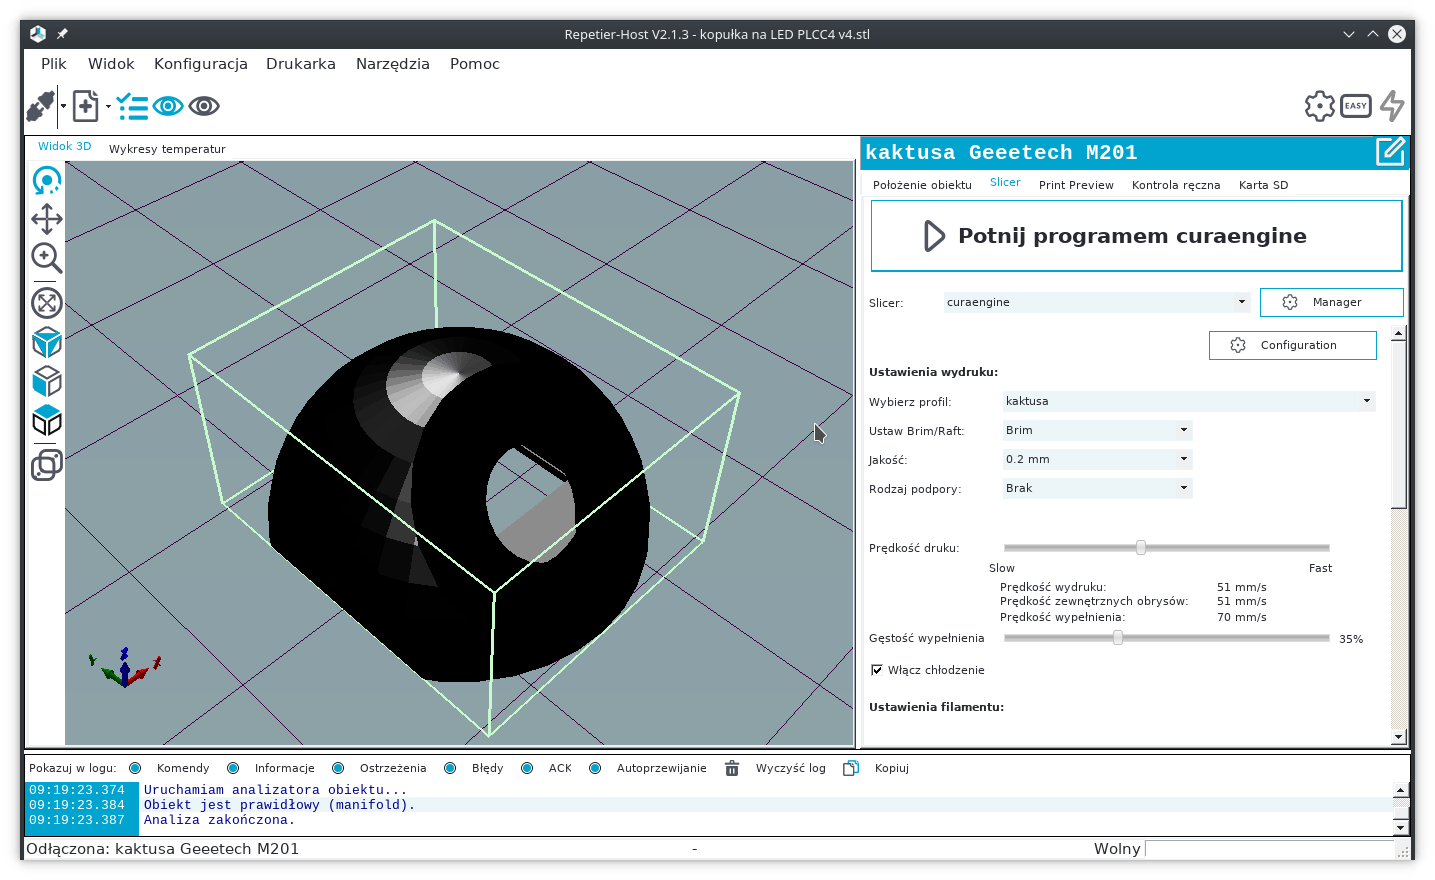Select the Widok 3D tab
Screen dimensions: 1435x880
tap(64, 146)
